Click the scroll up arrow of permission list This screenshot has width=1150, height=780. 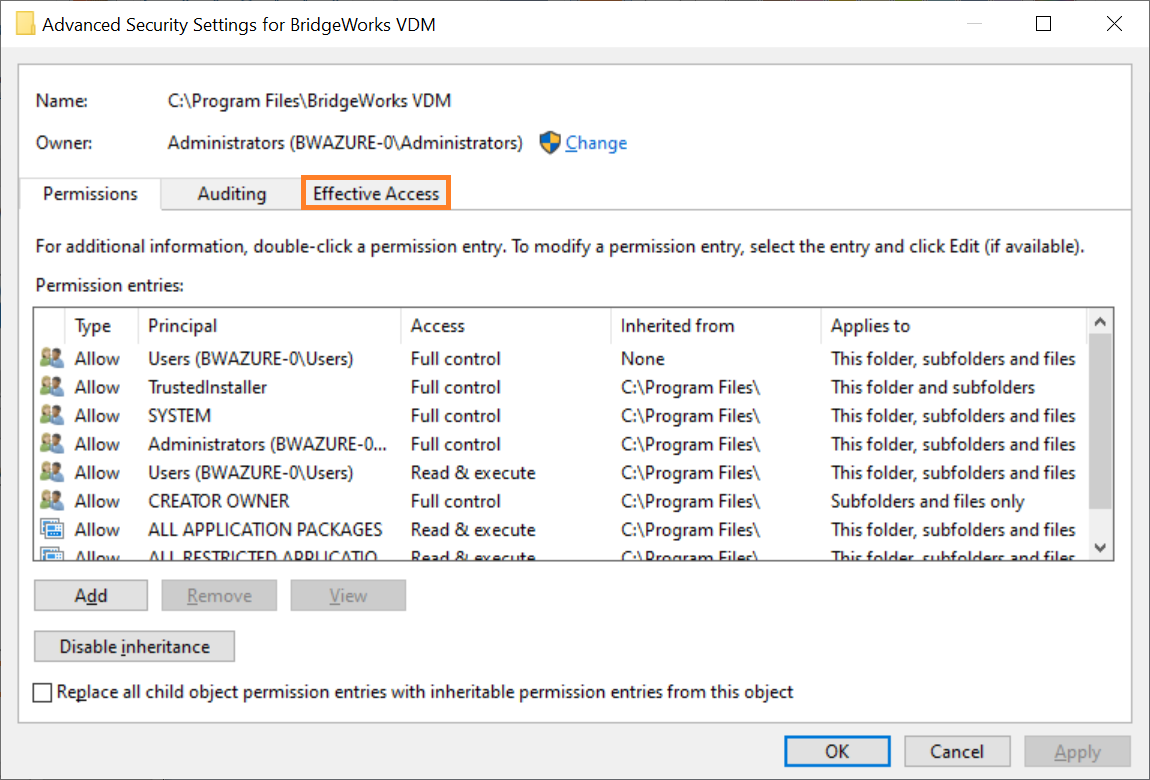click(x=1099, y=321)
